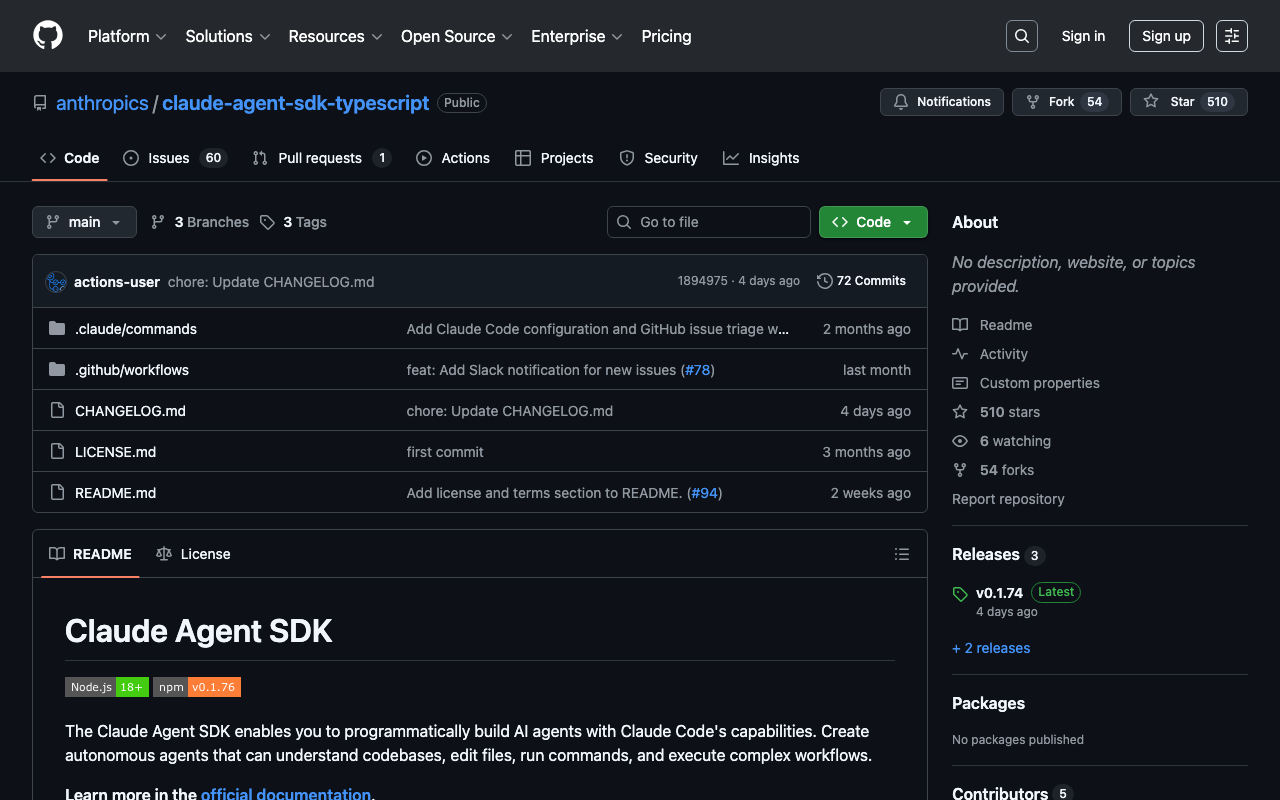Open the Pull requests tab
The image size is (1280, 800).
click(x=319, y=158)
